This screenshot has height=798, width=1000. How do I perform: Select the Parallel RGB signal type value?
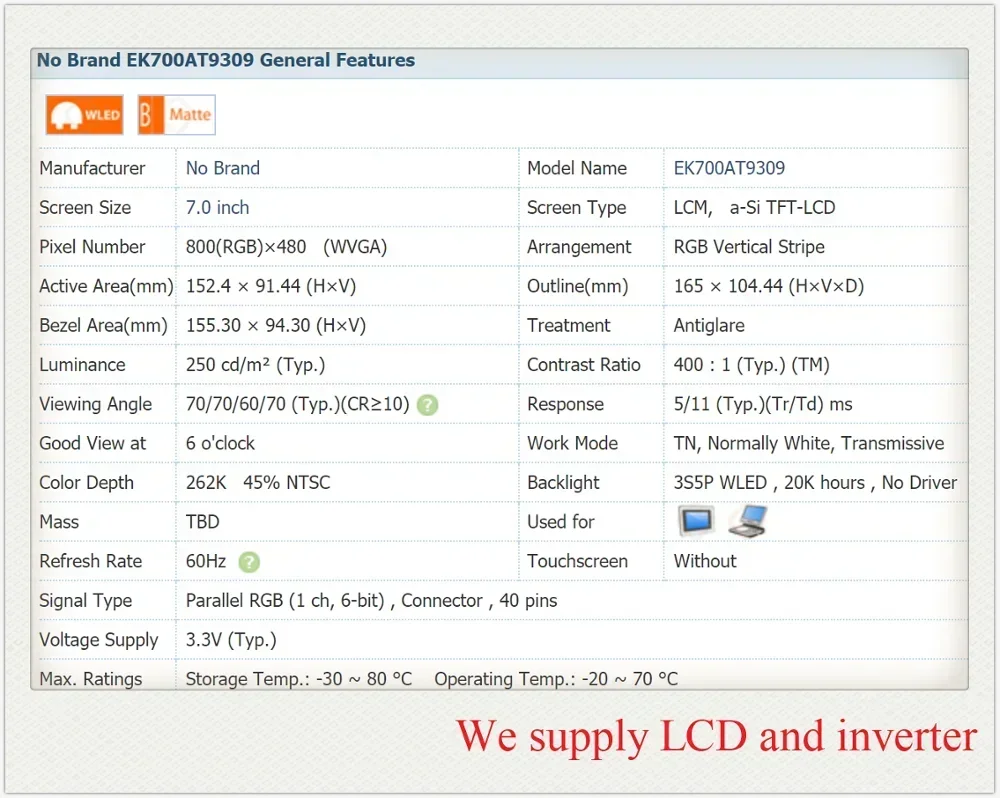coord(371,601)
